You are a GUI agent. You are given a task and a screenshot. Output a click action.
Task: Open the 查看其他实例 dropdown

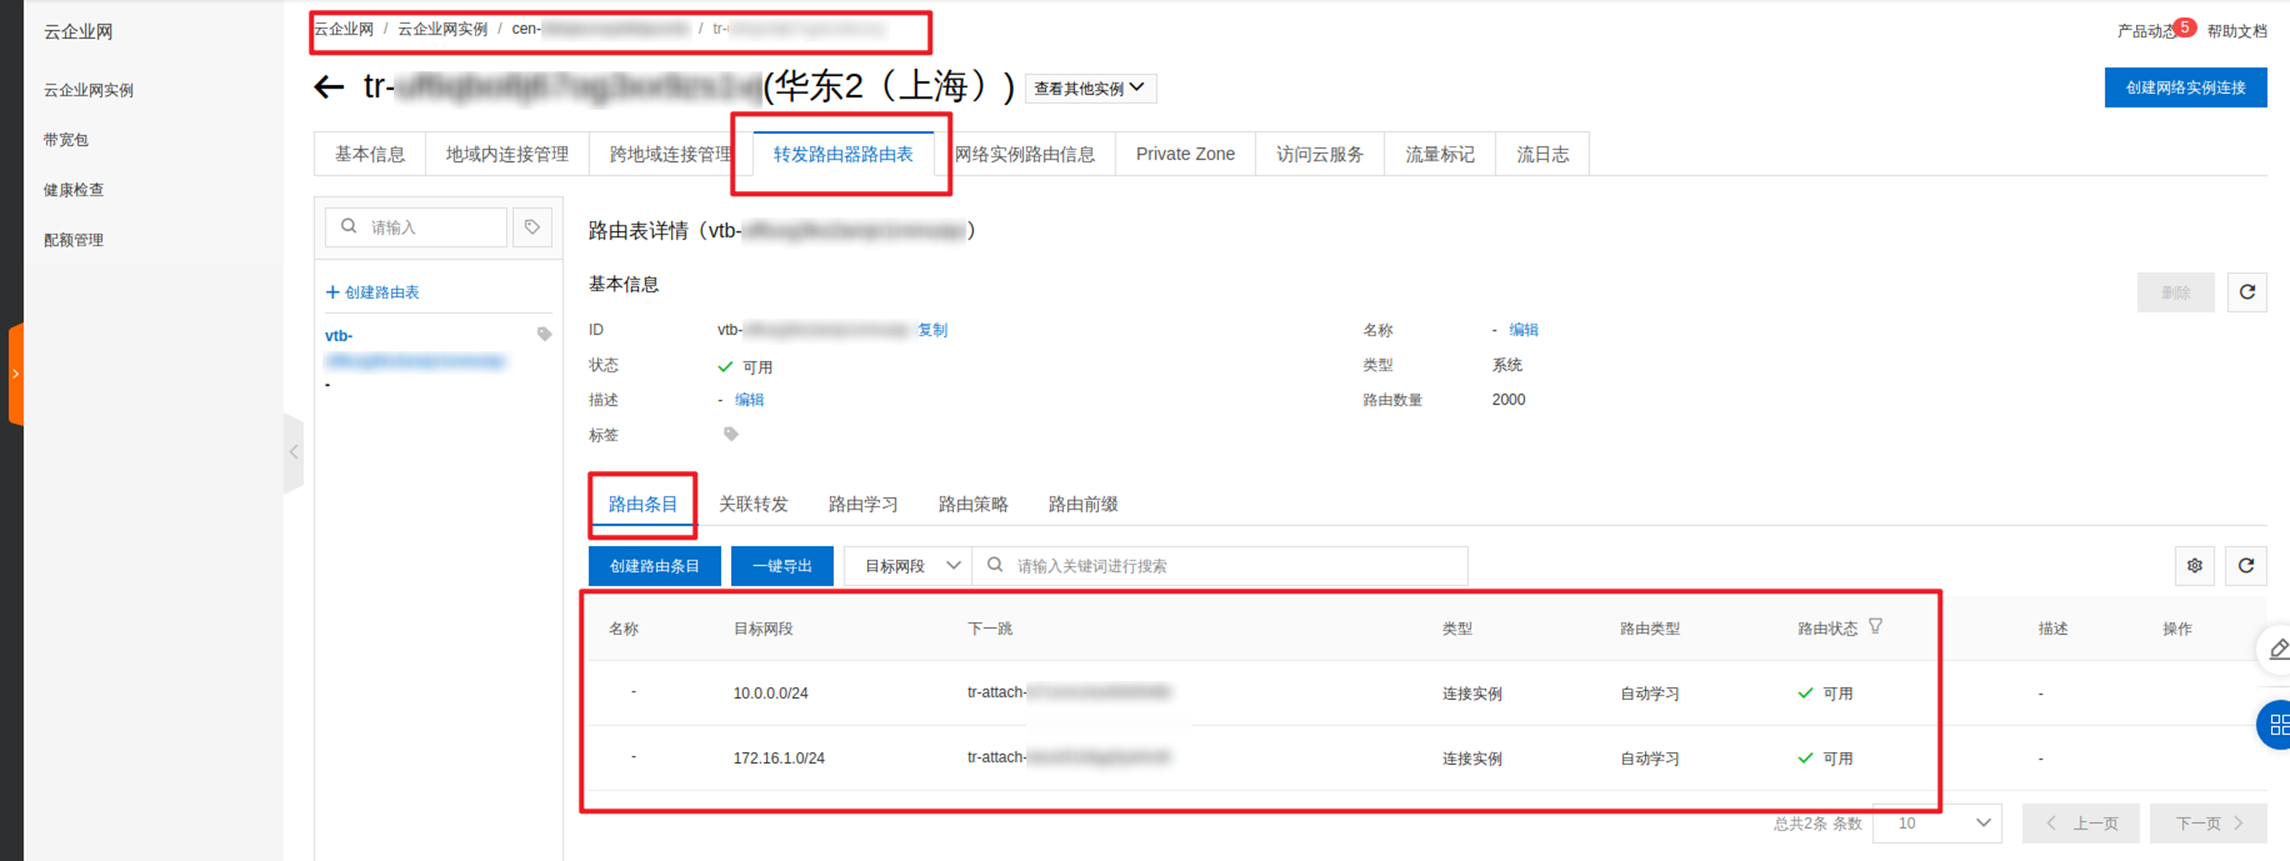click(1090, 88)
